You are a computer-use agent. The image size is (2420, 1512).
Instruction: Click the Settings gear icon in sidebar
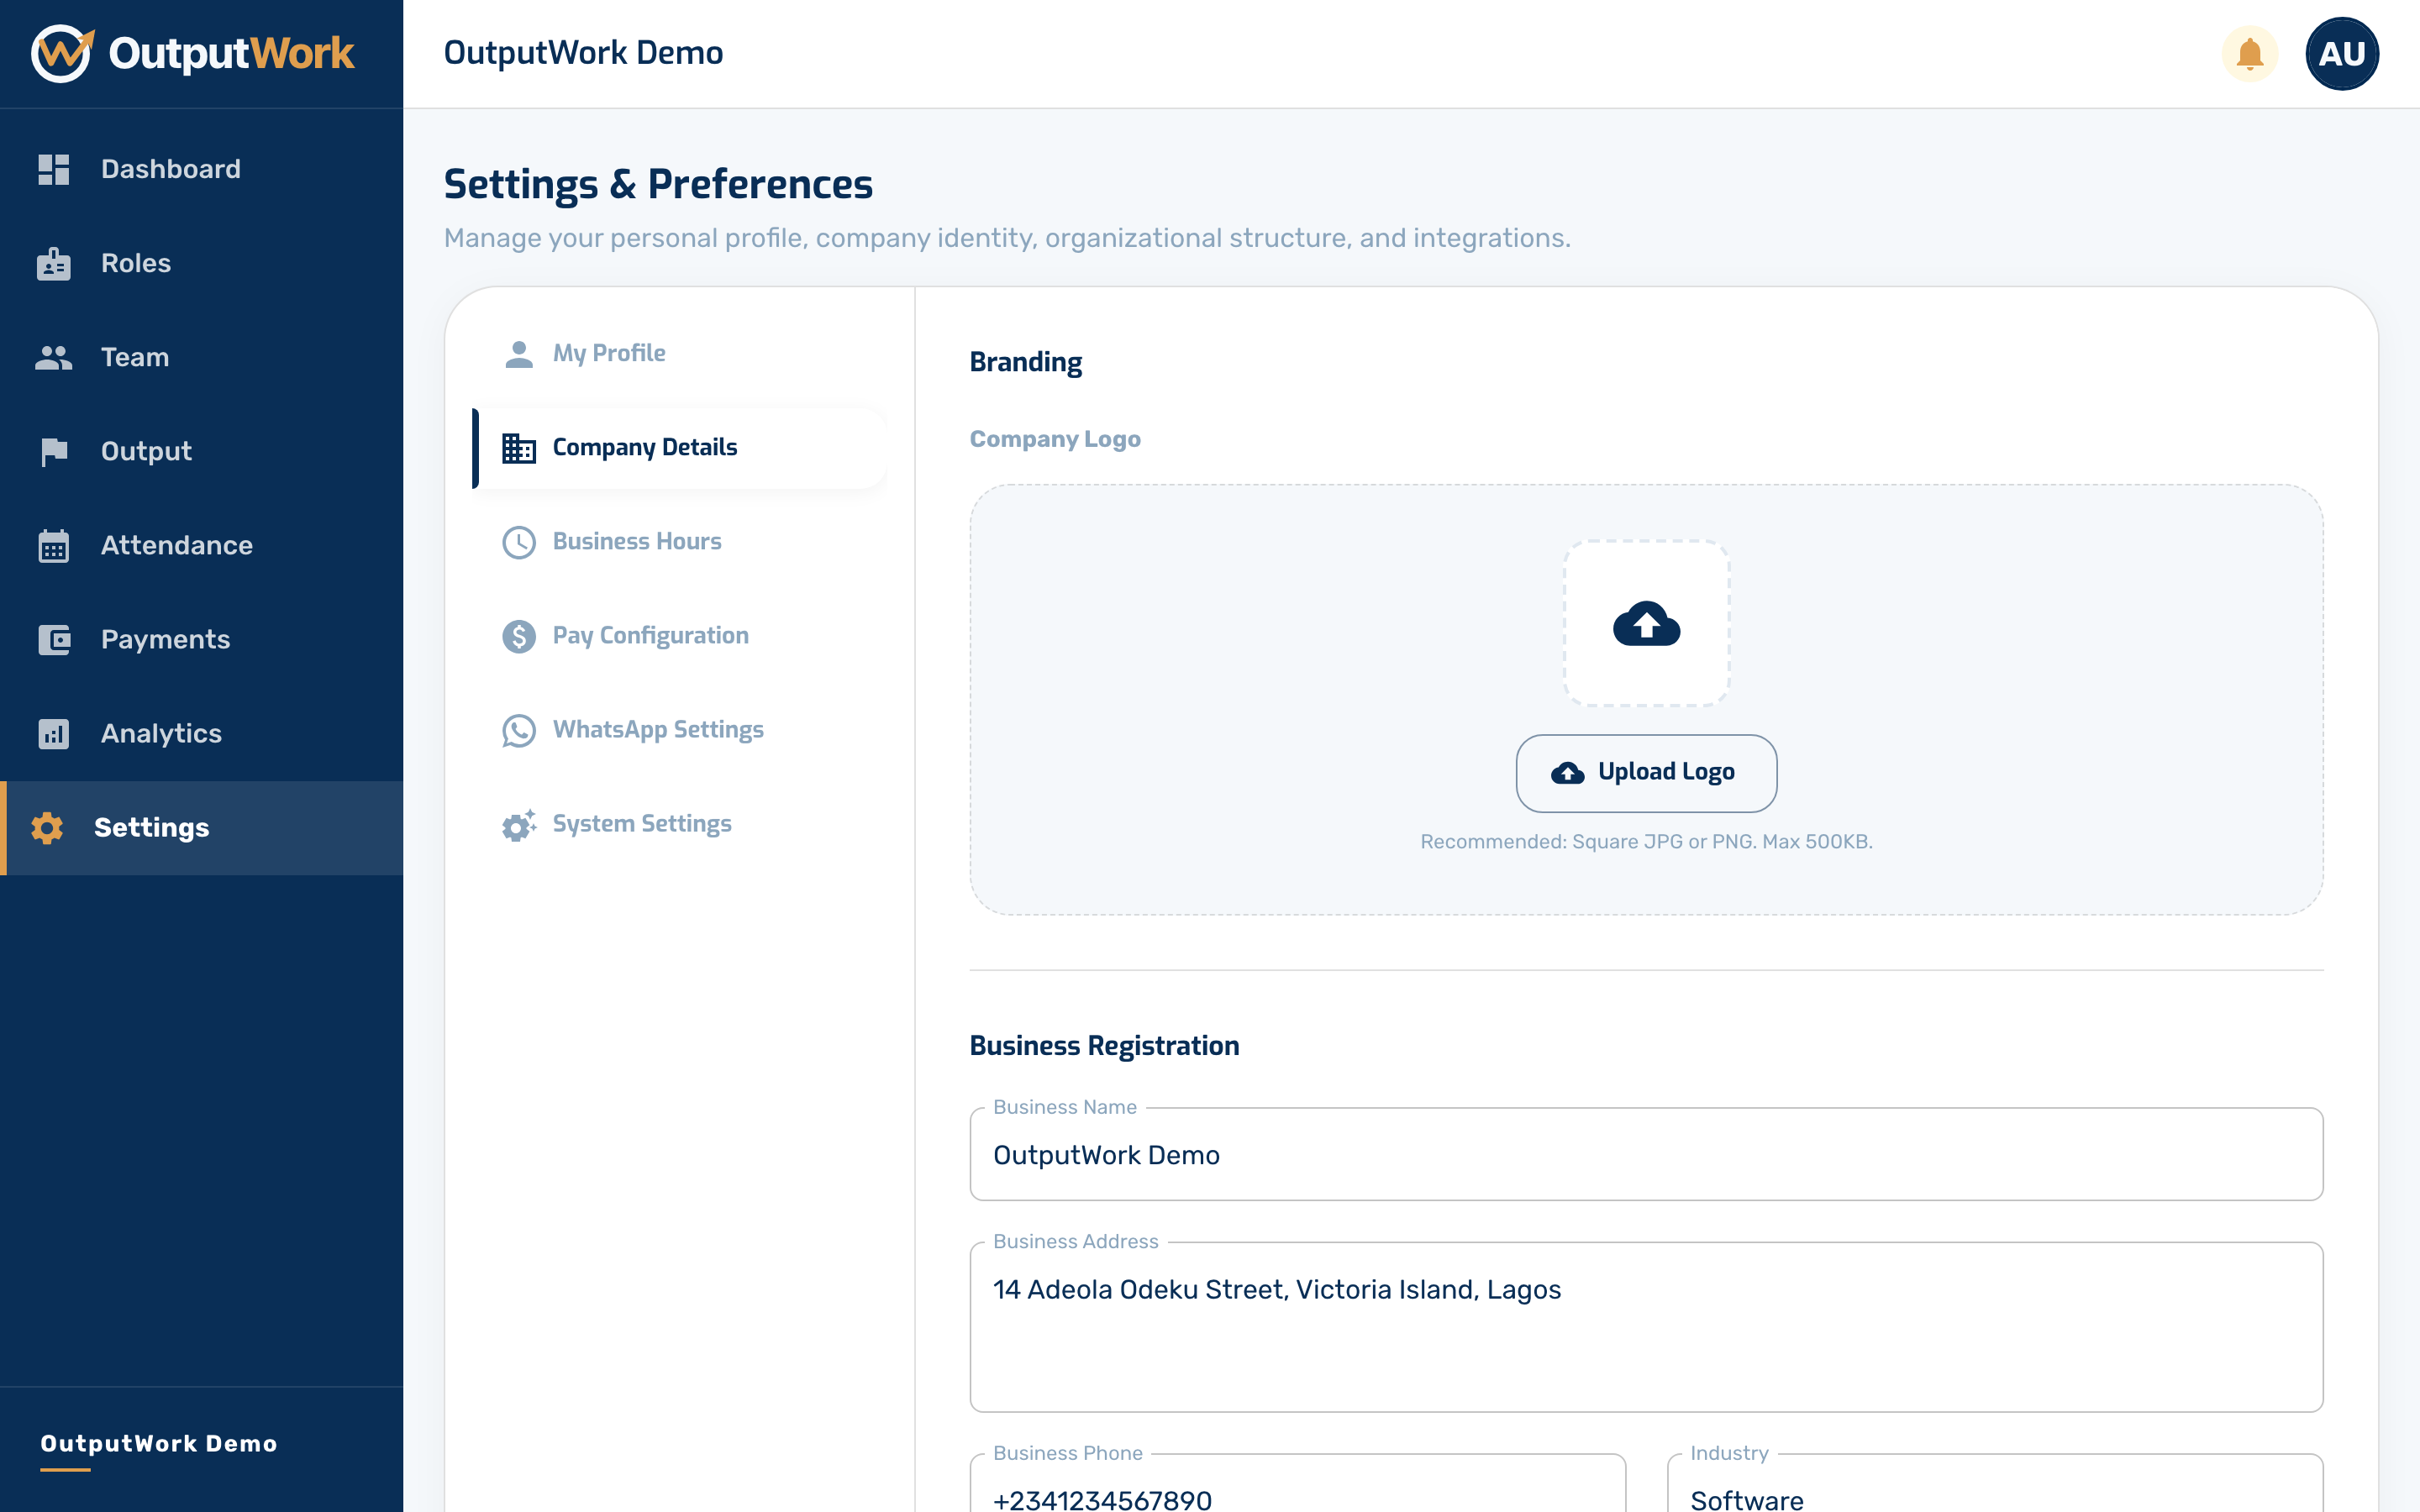[47, 828]
